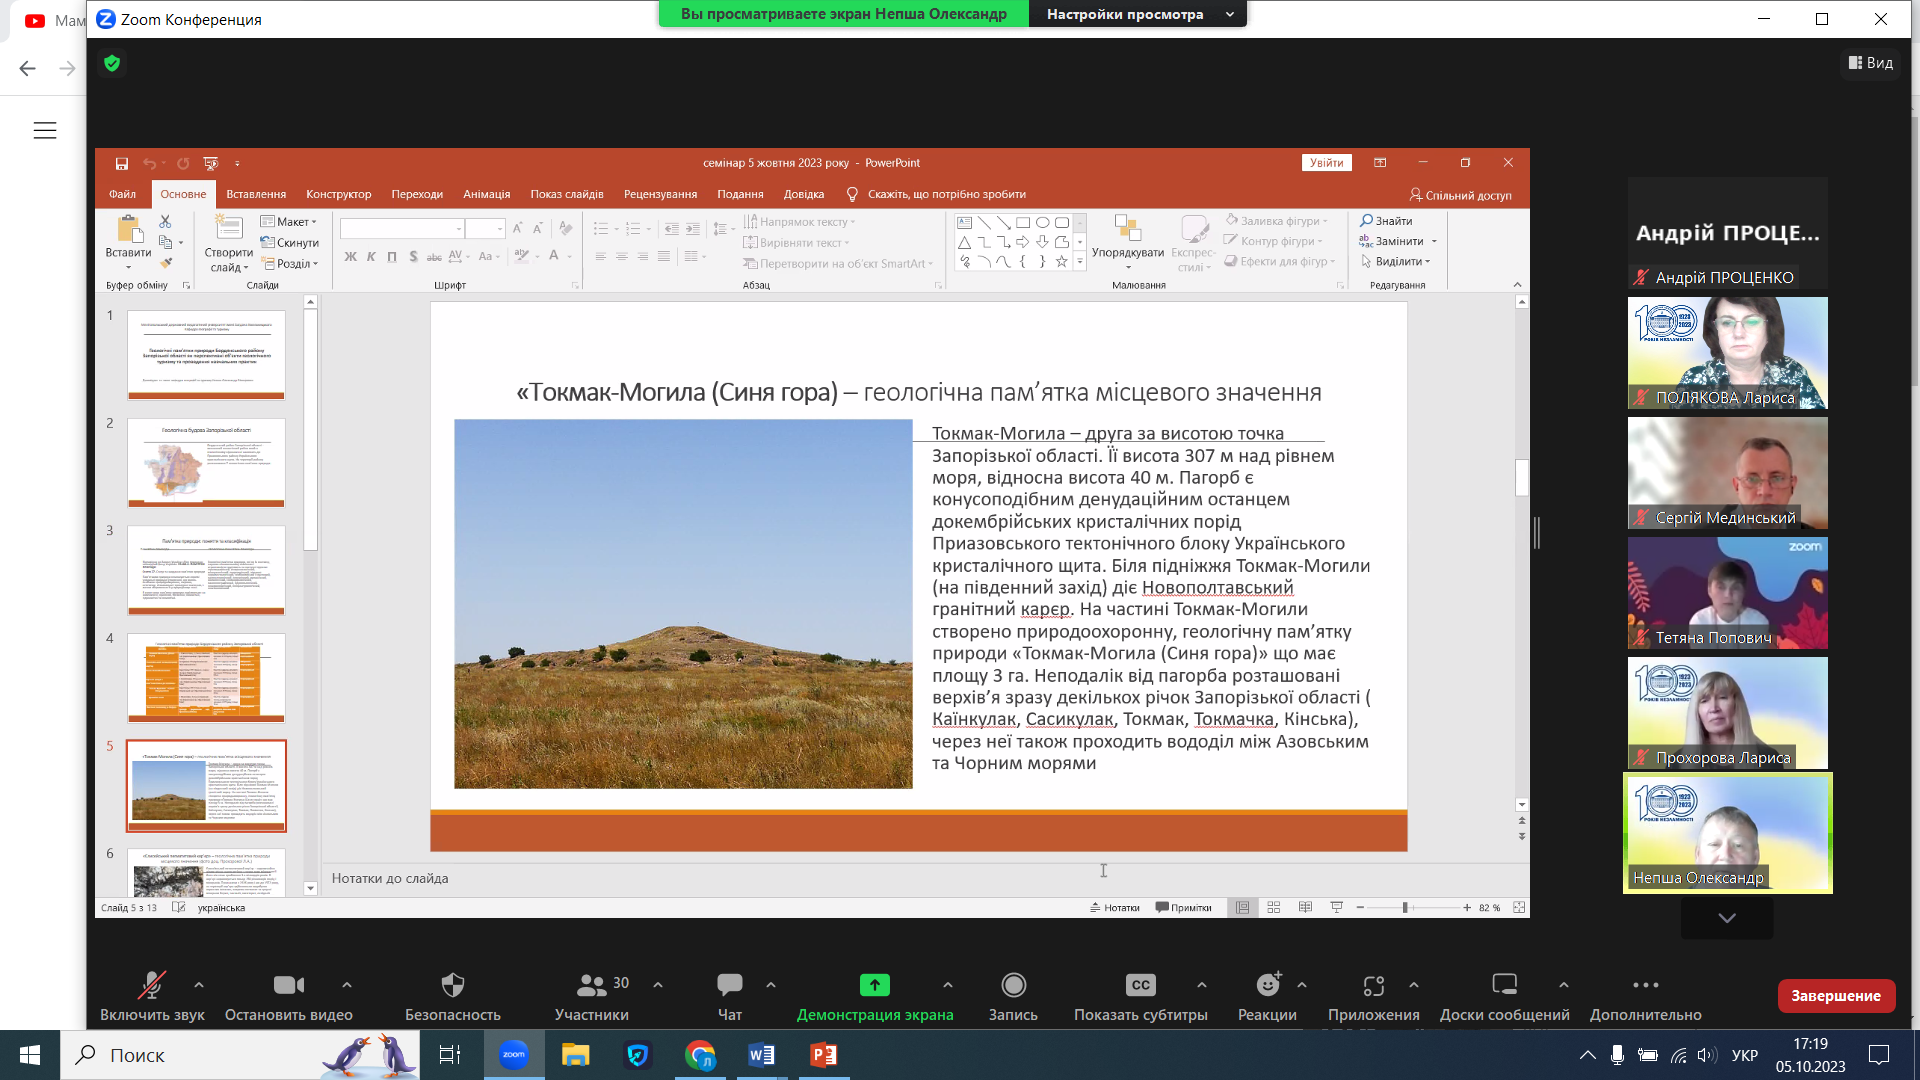Expand the Настройки просмотра dropdown
The image size is (1920, 1080).
point(1138,14)
